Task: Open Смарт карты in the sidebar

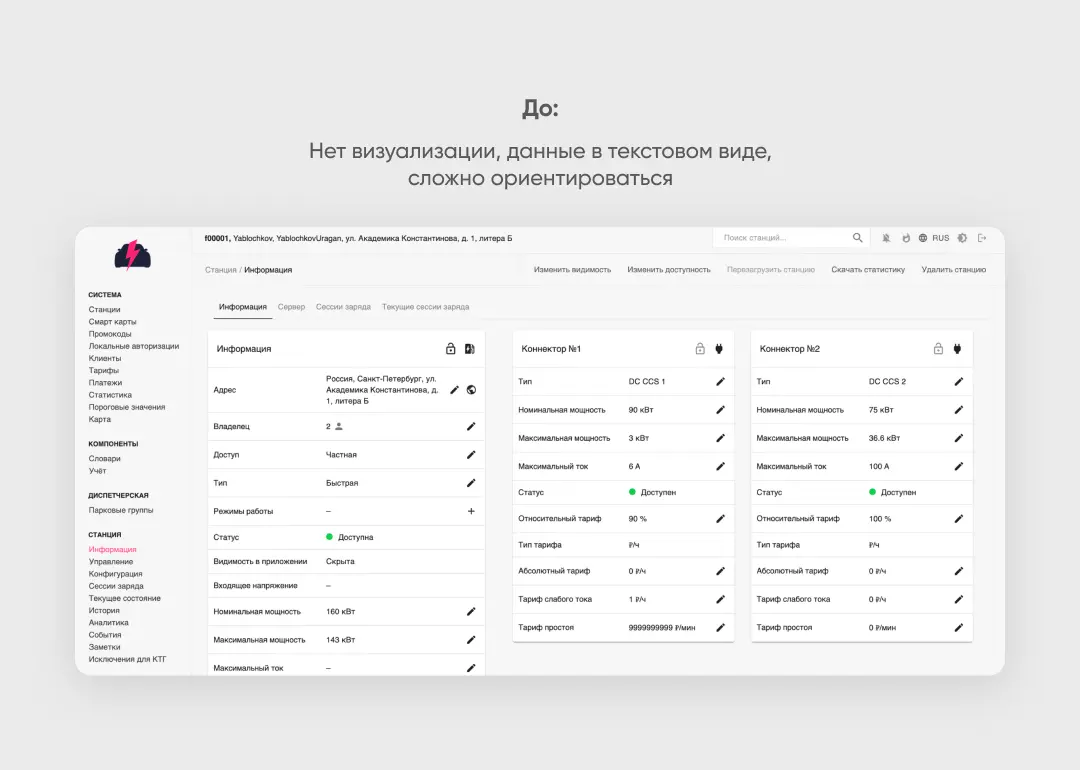Action: tap(112, 322)
